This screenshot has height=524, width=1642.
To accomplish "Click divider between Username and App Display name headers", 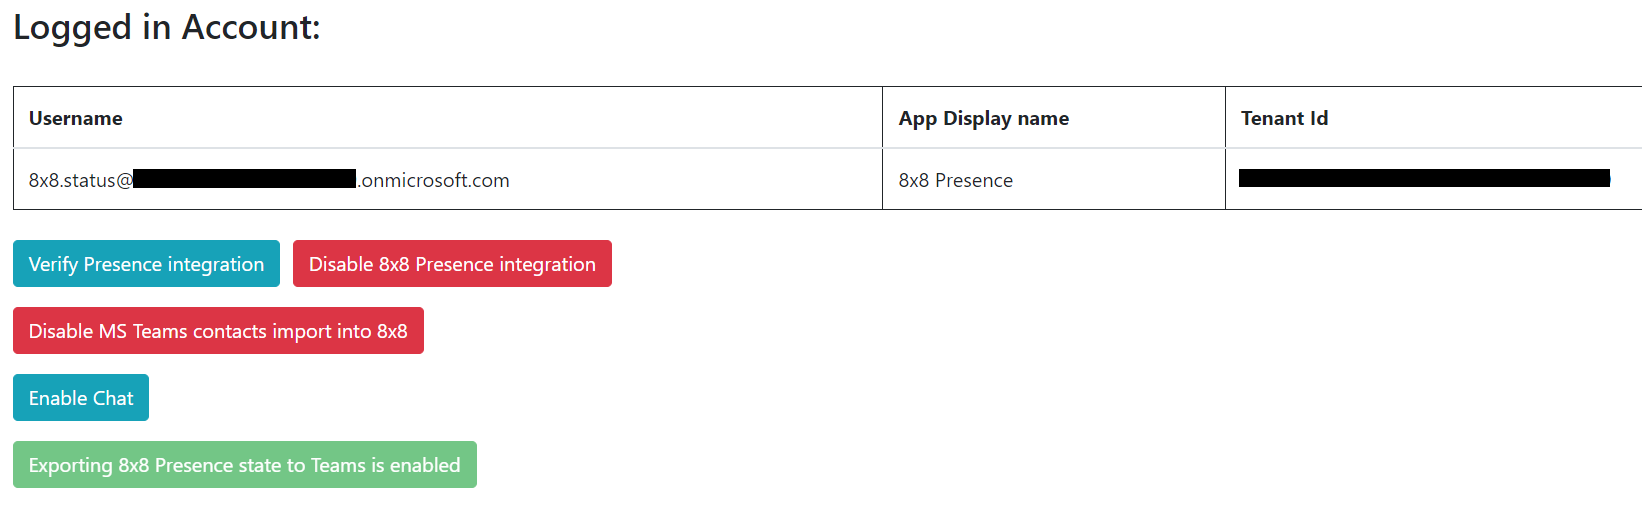I will [x=882, y=118].
